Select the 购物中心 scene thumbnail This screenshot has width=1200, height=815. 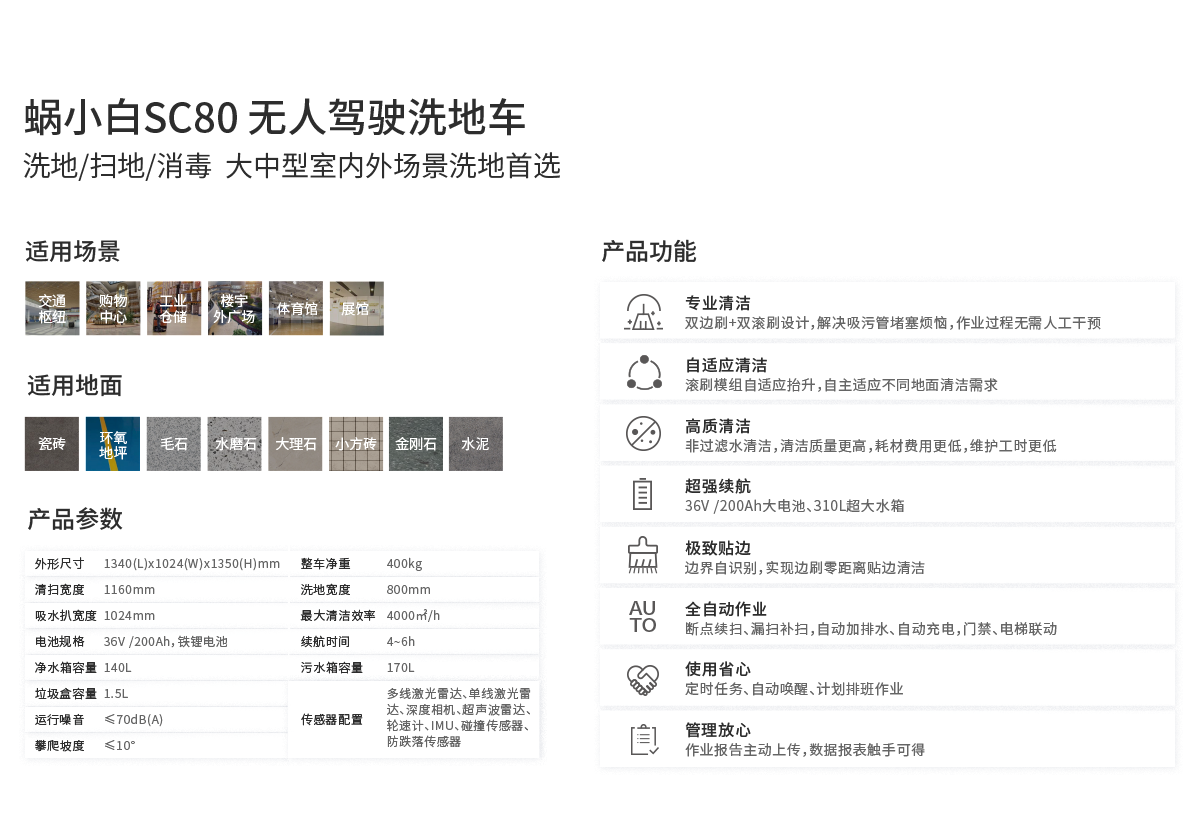[x=113, y=309]
